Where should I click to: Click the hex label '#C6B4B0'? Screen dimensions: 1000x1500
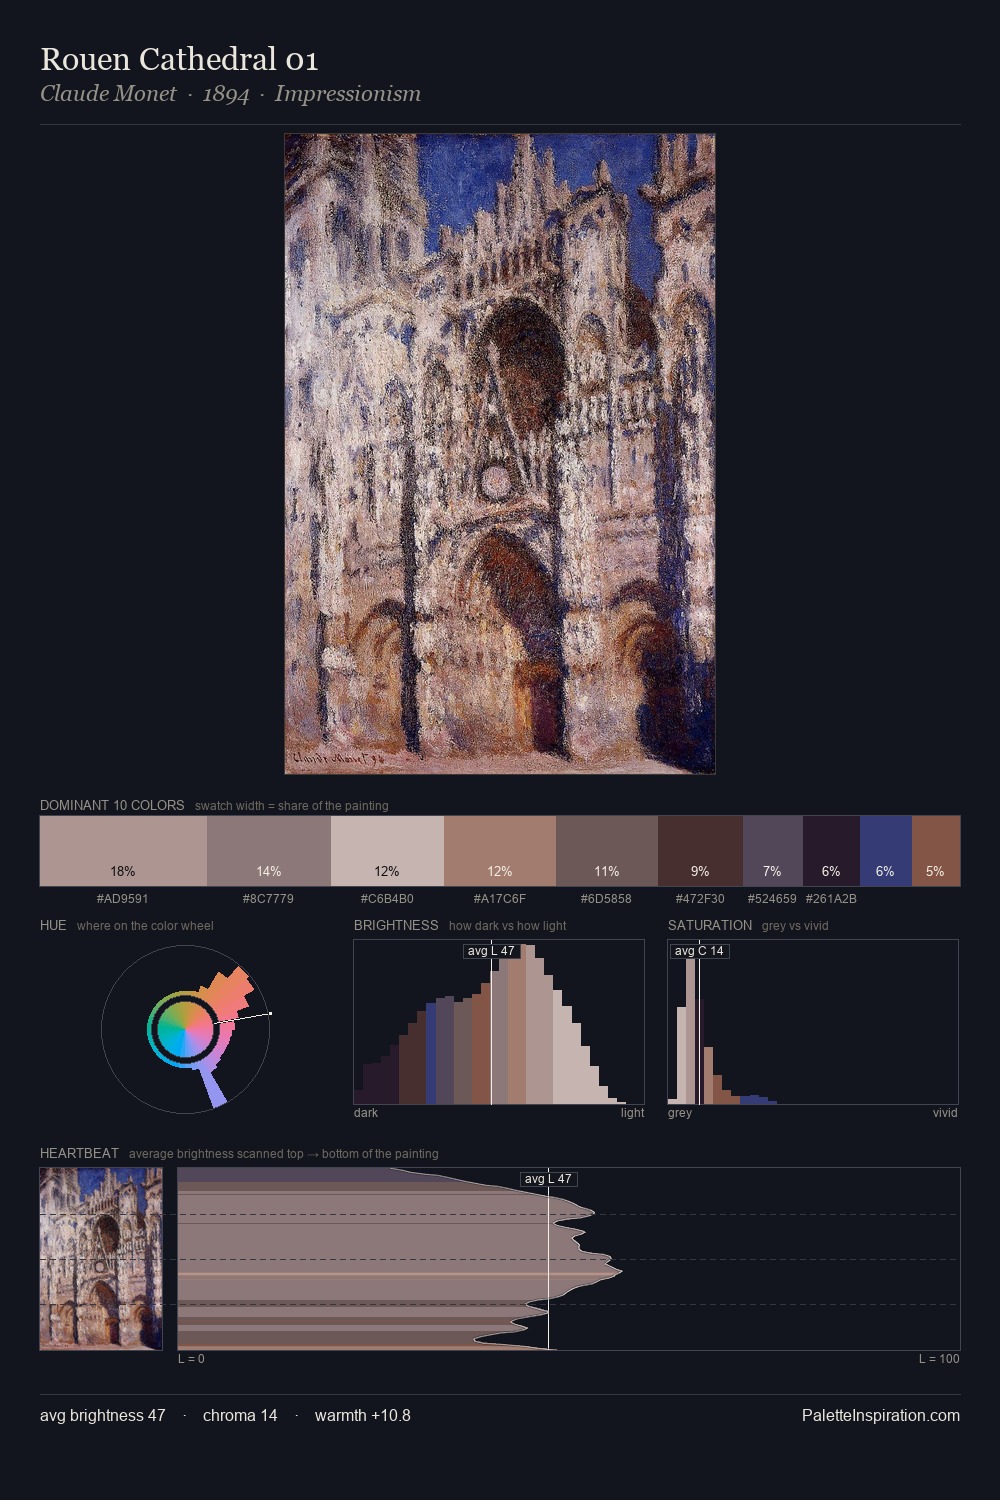click(387, 898)
